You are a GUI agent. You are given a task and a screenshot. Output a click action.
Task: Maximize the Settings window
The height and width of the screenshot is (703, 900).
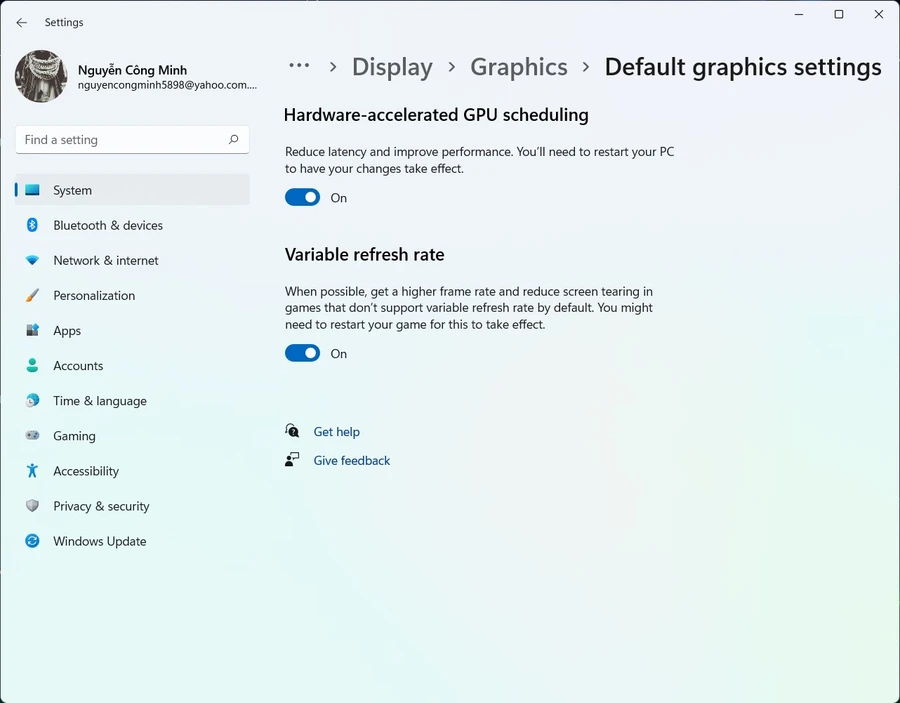(x=839, y=14)
